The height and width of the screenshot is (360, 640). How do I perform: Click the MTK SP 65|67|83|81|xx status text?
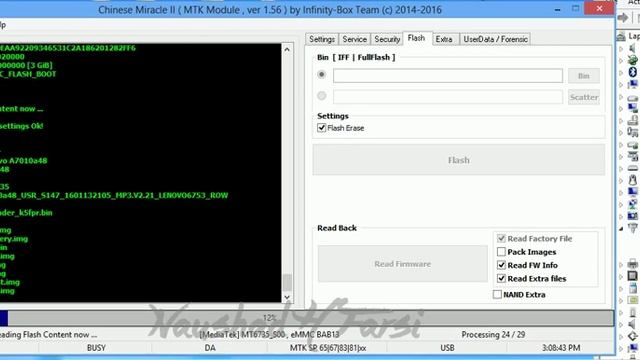point(328,348)
